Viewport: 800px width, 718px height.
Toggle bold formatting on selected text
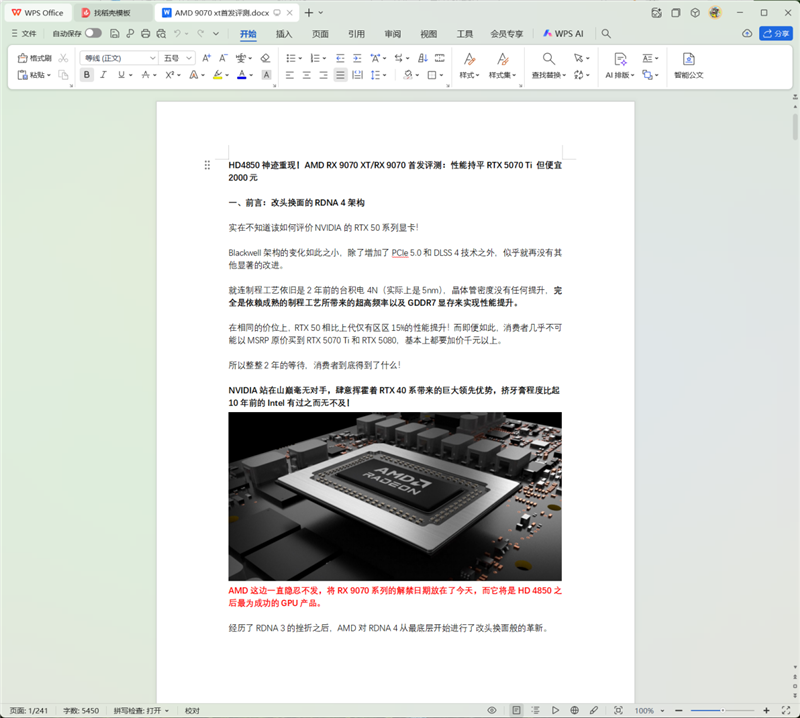[x=86, y=75]
